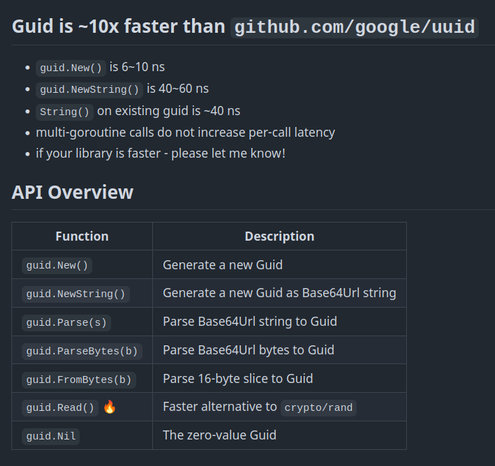Click the github.com/google/uuid heading code
Screen dimensions: 495x466
coord(355,27)
